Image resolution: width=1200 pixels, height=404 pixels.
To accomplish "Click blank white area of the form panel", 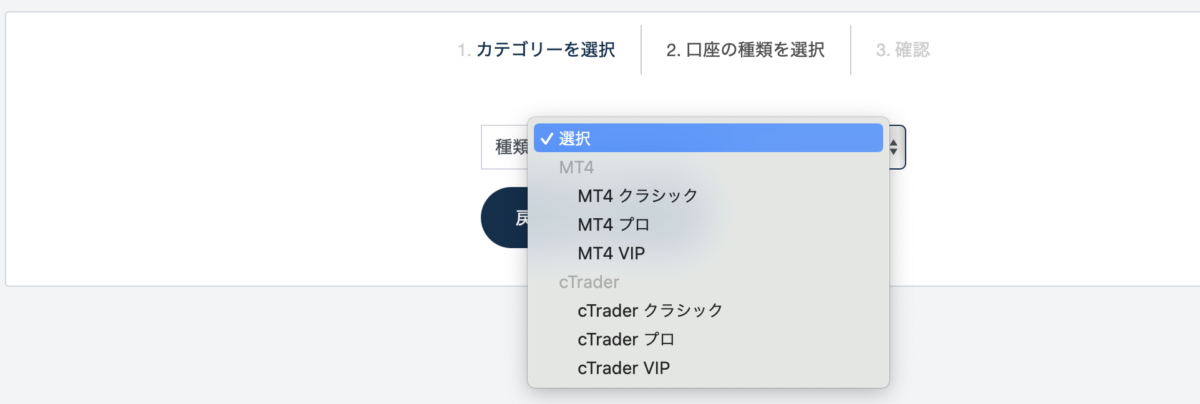I will coord(200,150).
